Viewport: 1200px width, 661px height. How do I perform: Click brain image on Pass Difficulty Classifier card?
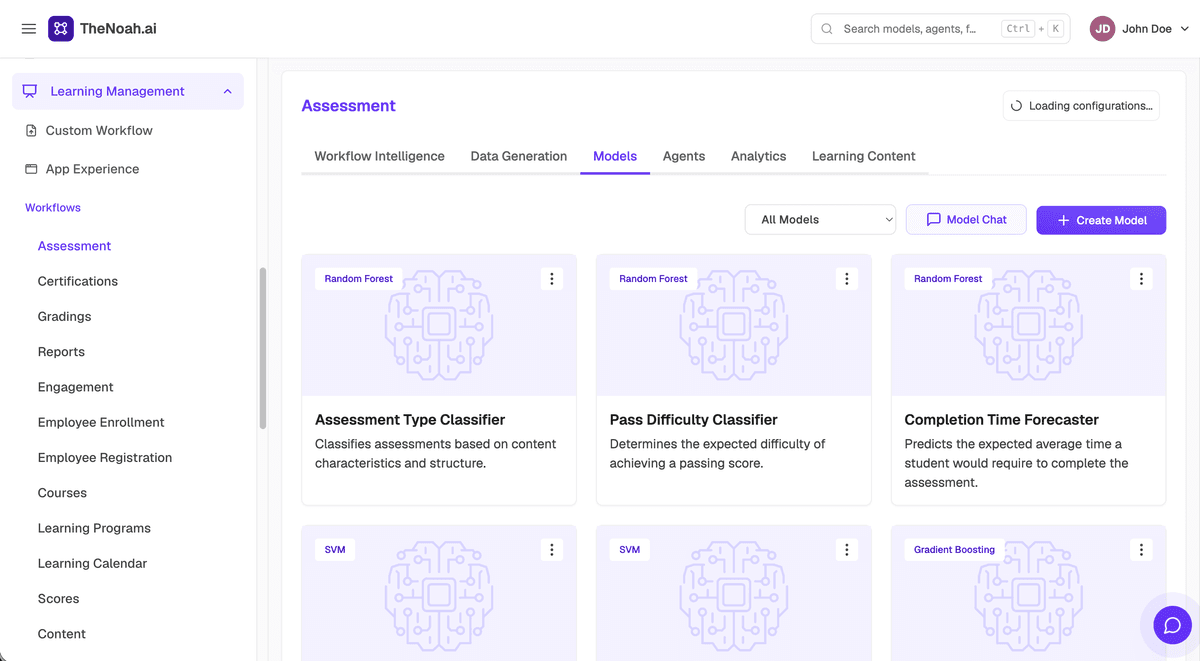click(734, 323)
